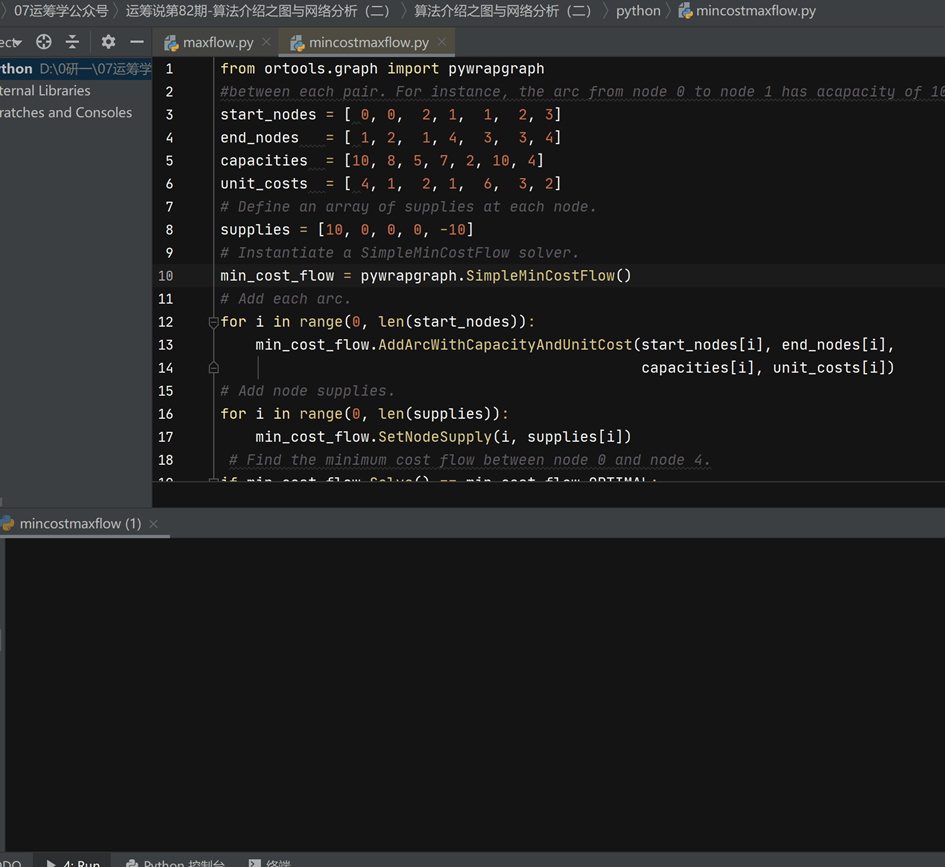This screenshot has height=867, width=945.
Task: Click the Python file icon on maxflow.py tab
Action: pos(171,43)
